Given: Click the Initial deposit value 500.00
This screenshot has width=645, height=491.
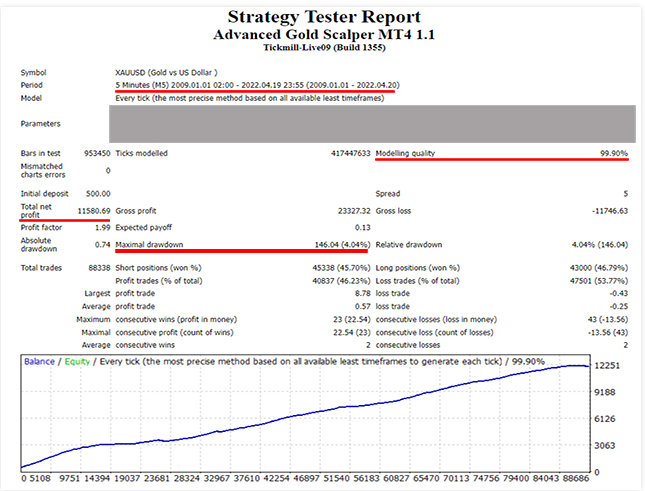Looking at the screenshot, I should (98, 194).
